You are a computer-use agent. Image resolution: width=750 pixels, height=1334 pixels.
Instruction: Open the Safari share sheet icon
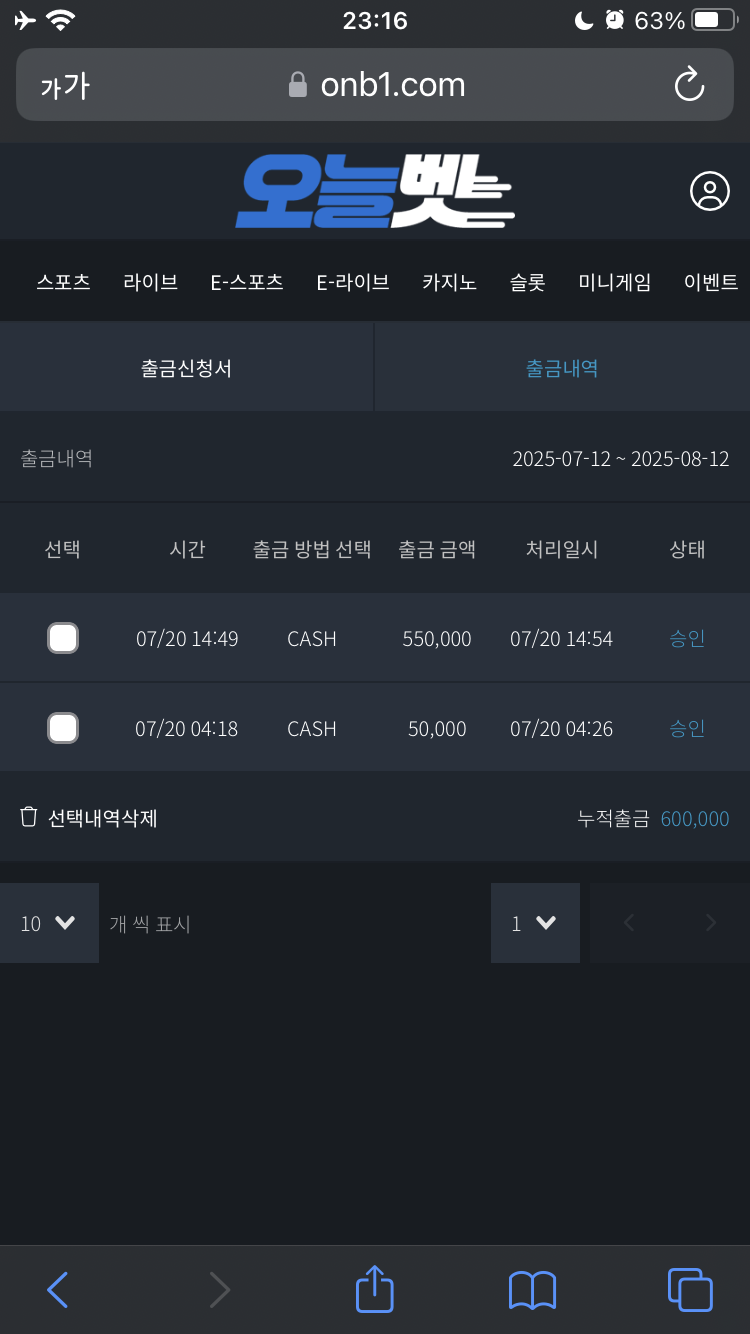click(374, 1290)
